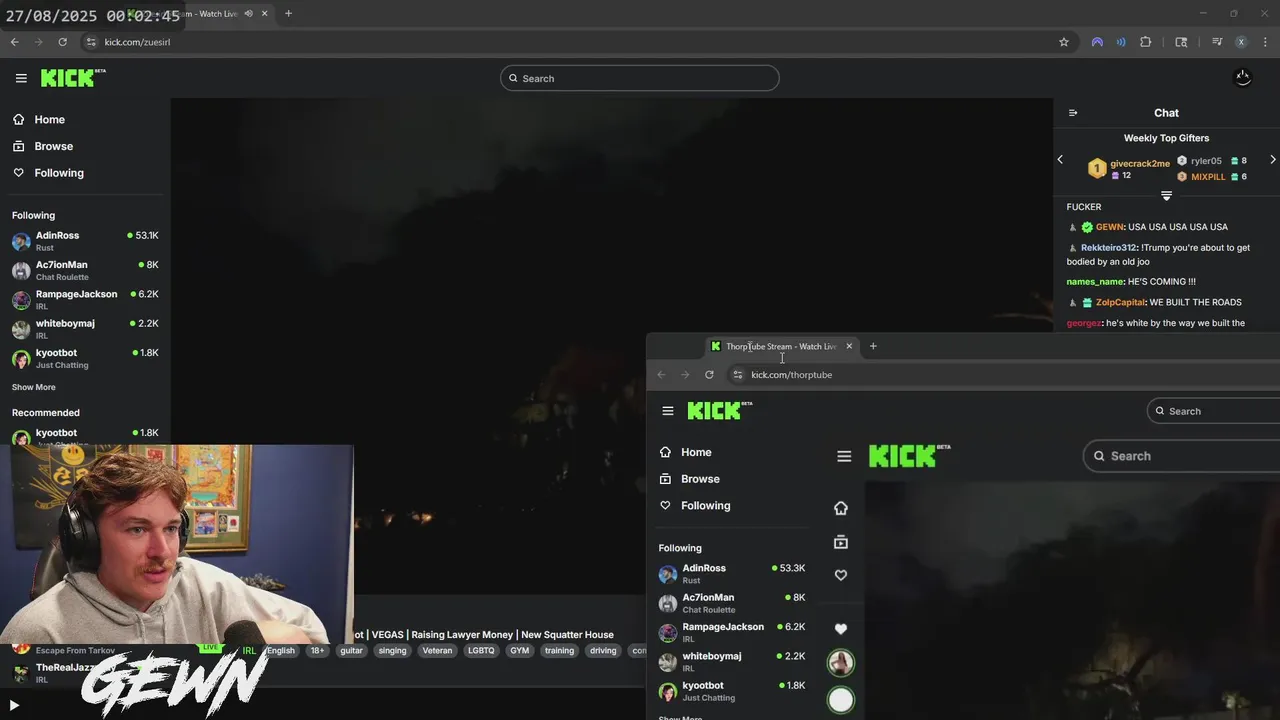Open the browser extensions puzzle icon

[x=1146, y=42]
